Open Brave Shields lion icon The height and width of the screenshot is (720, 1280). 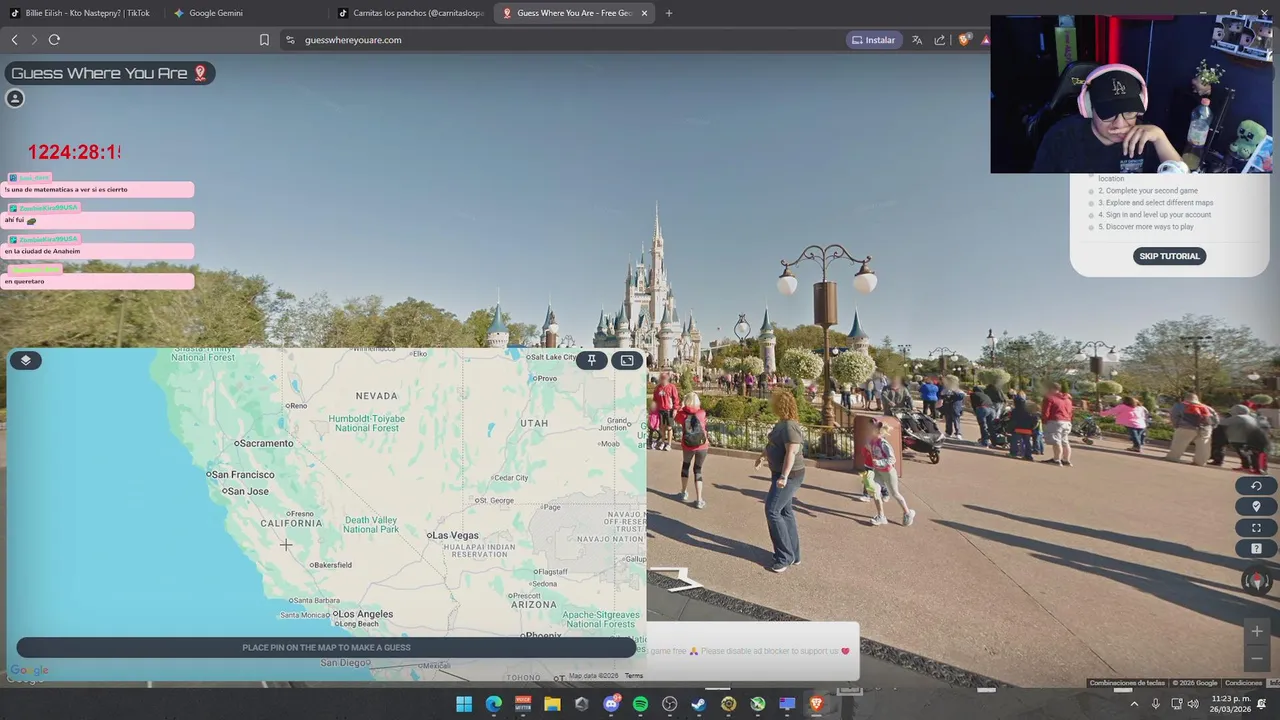pos(964,40)
